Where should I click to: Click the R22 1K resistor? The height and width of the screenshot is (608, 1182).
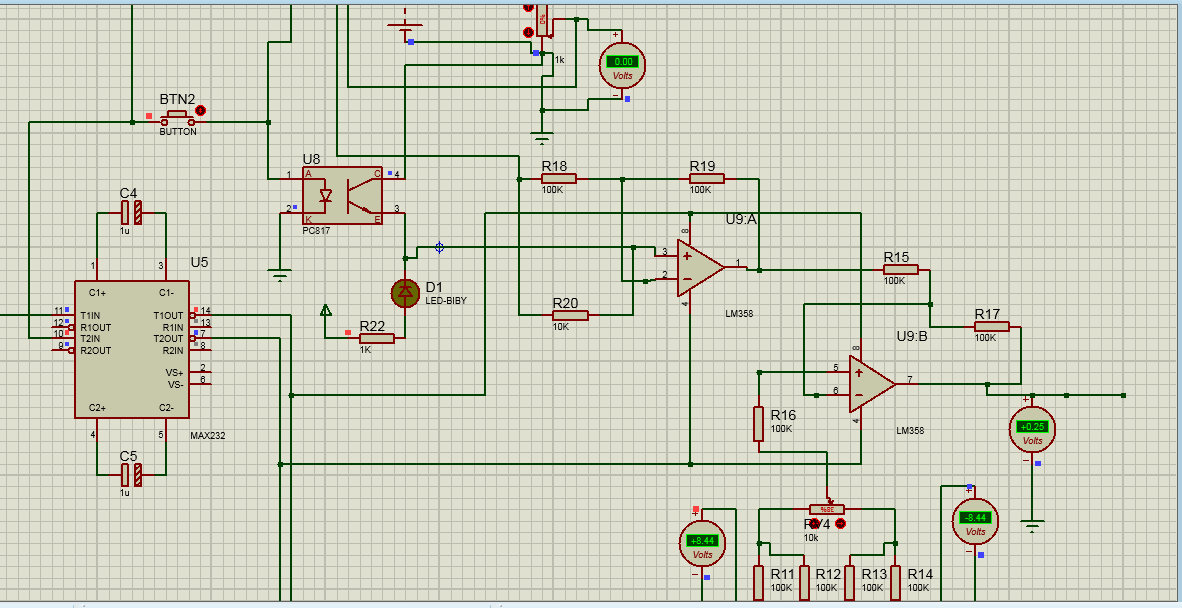point(376,338)
